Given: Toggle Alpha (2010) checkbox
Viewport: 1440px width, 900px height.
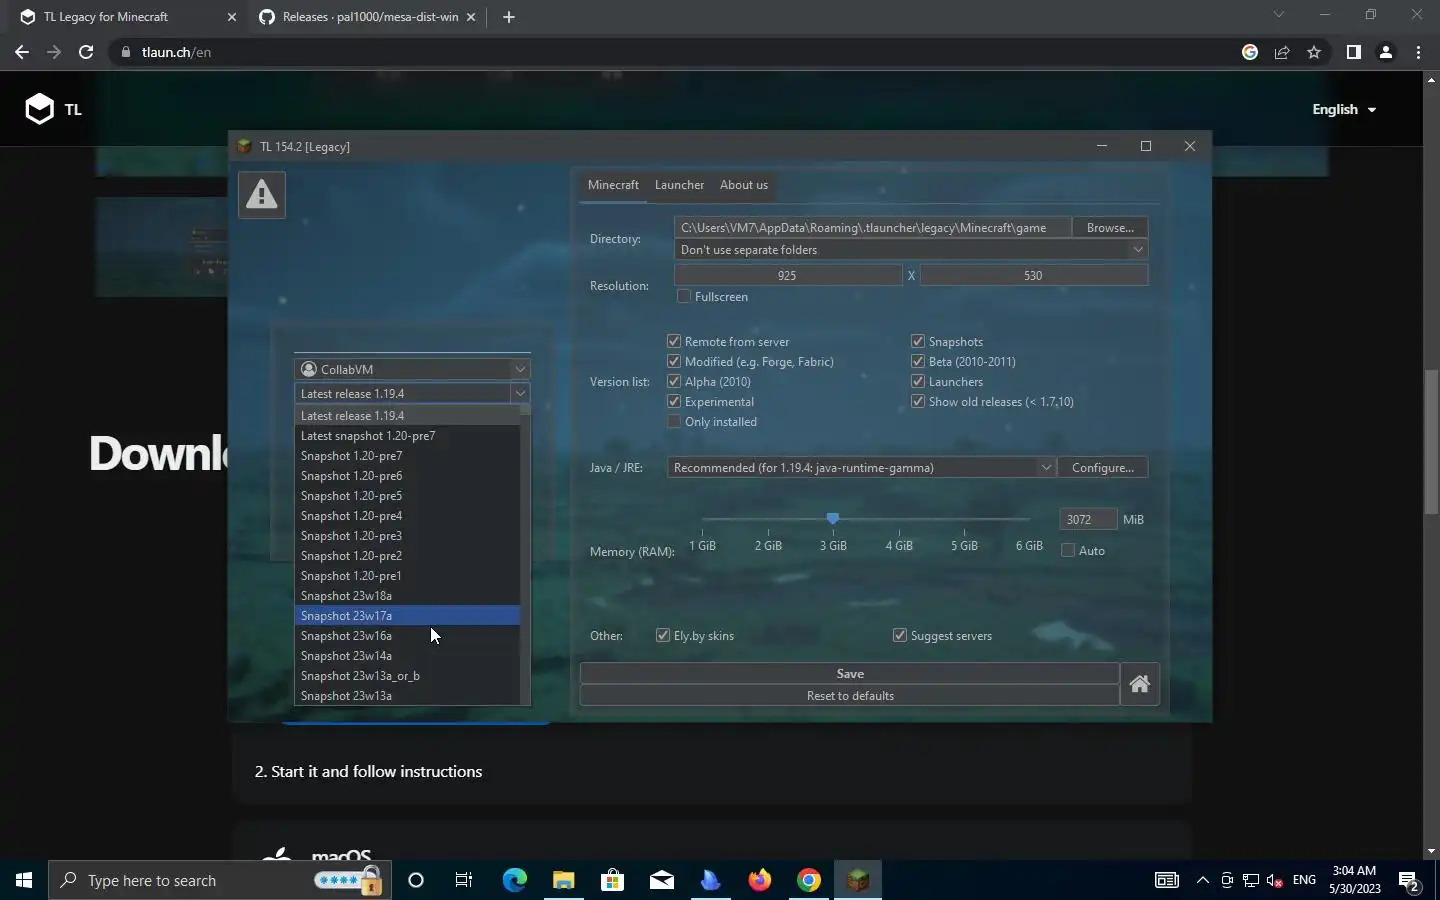Looking at the screenshot, I should click(674, 381).
